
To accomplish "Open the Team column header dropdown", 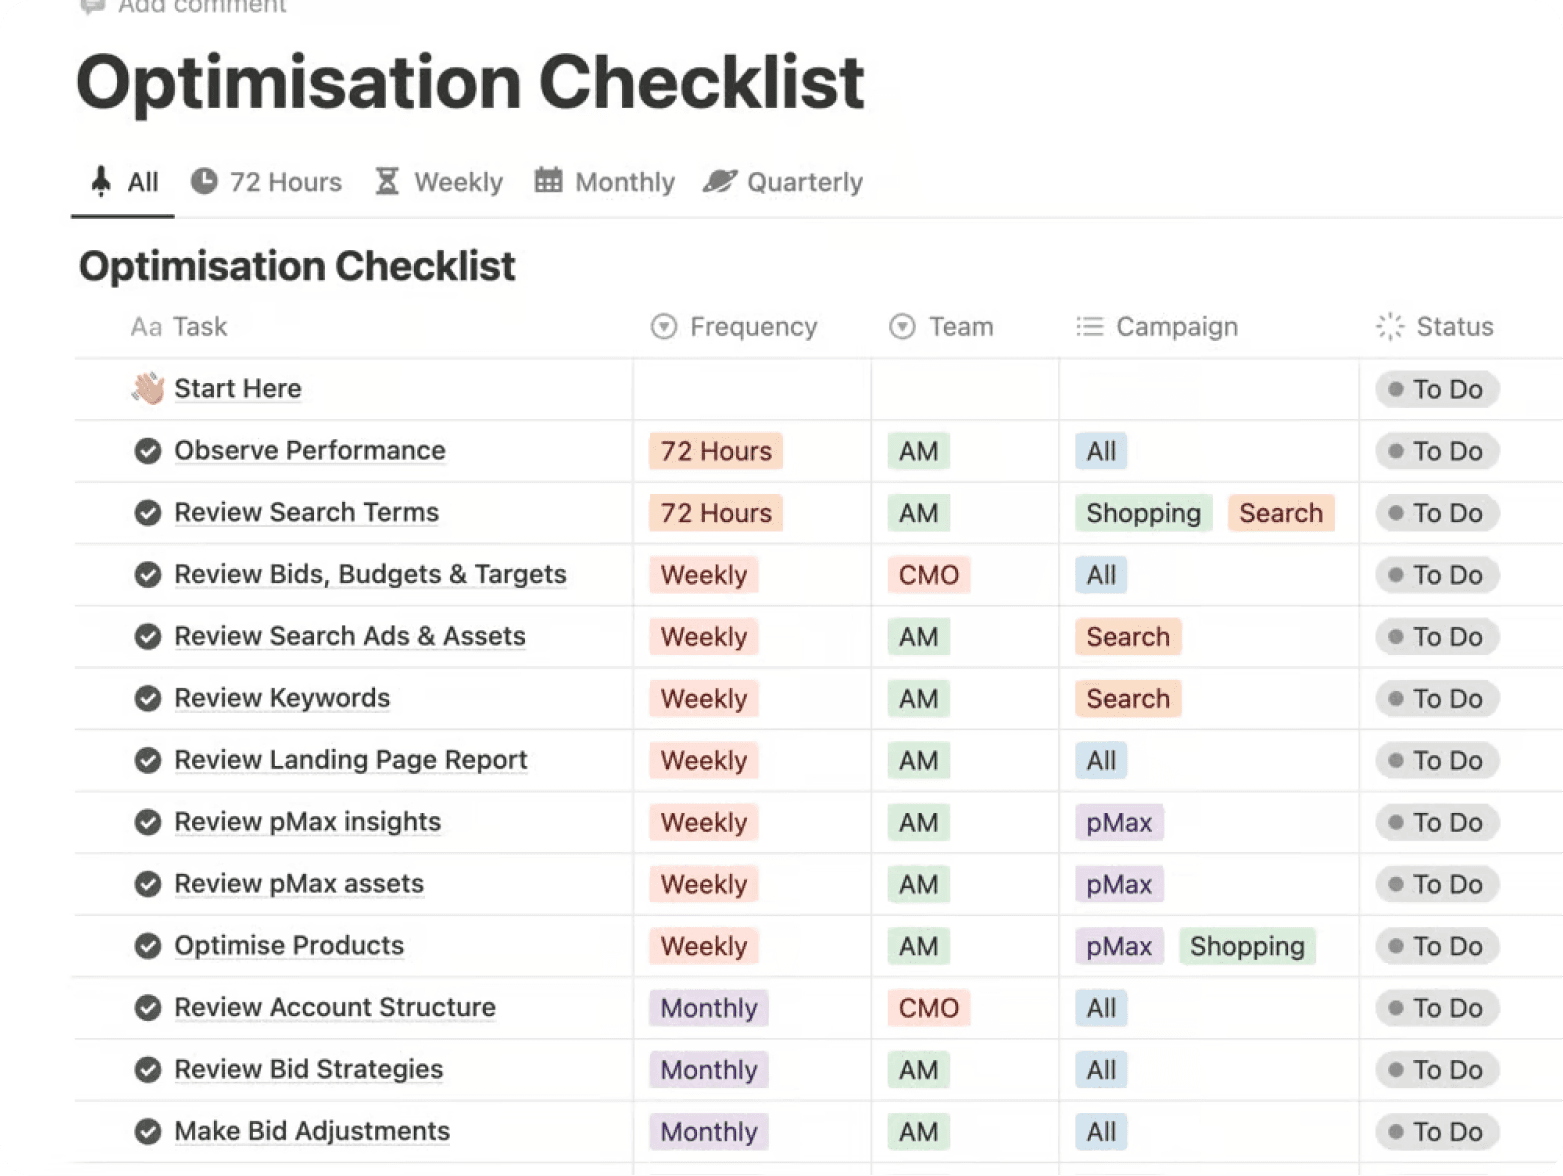I will pos(941,327).
